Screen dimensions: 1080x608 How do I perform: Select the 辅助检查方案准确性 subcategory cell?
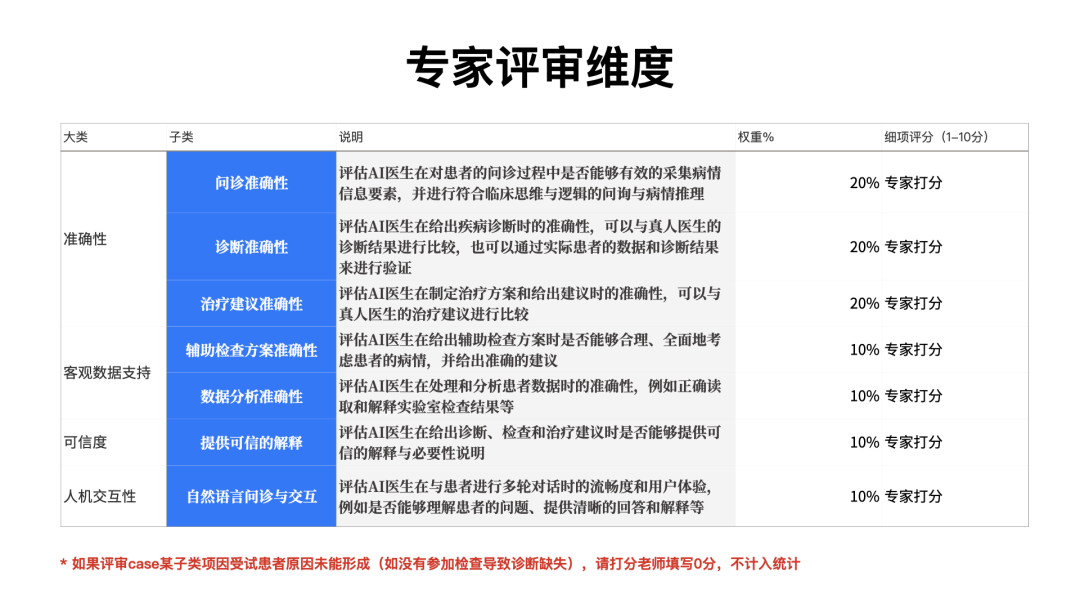251,350
